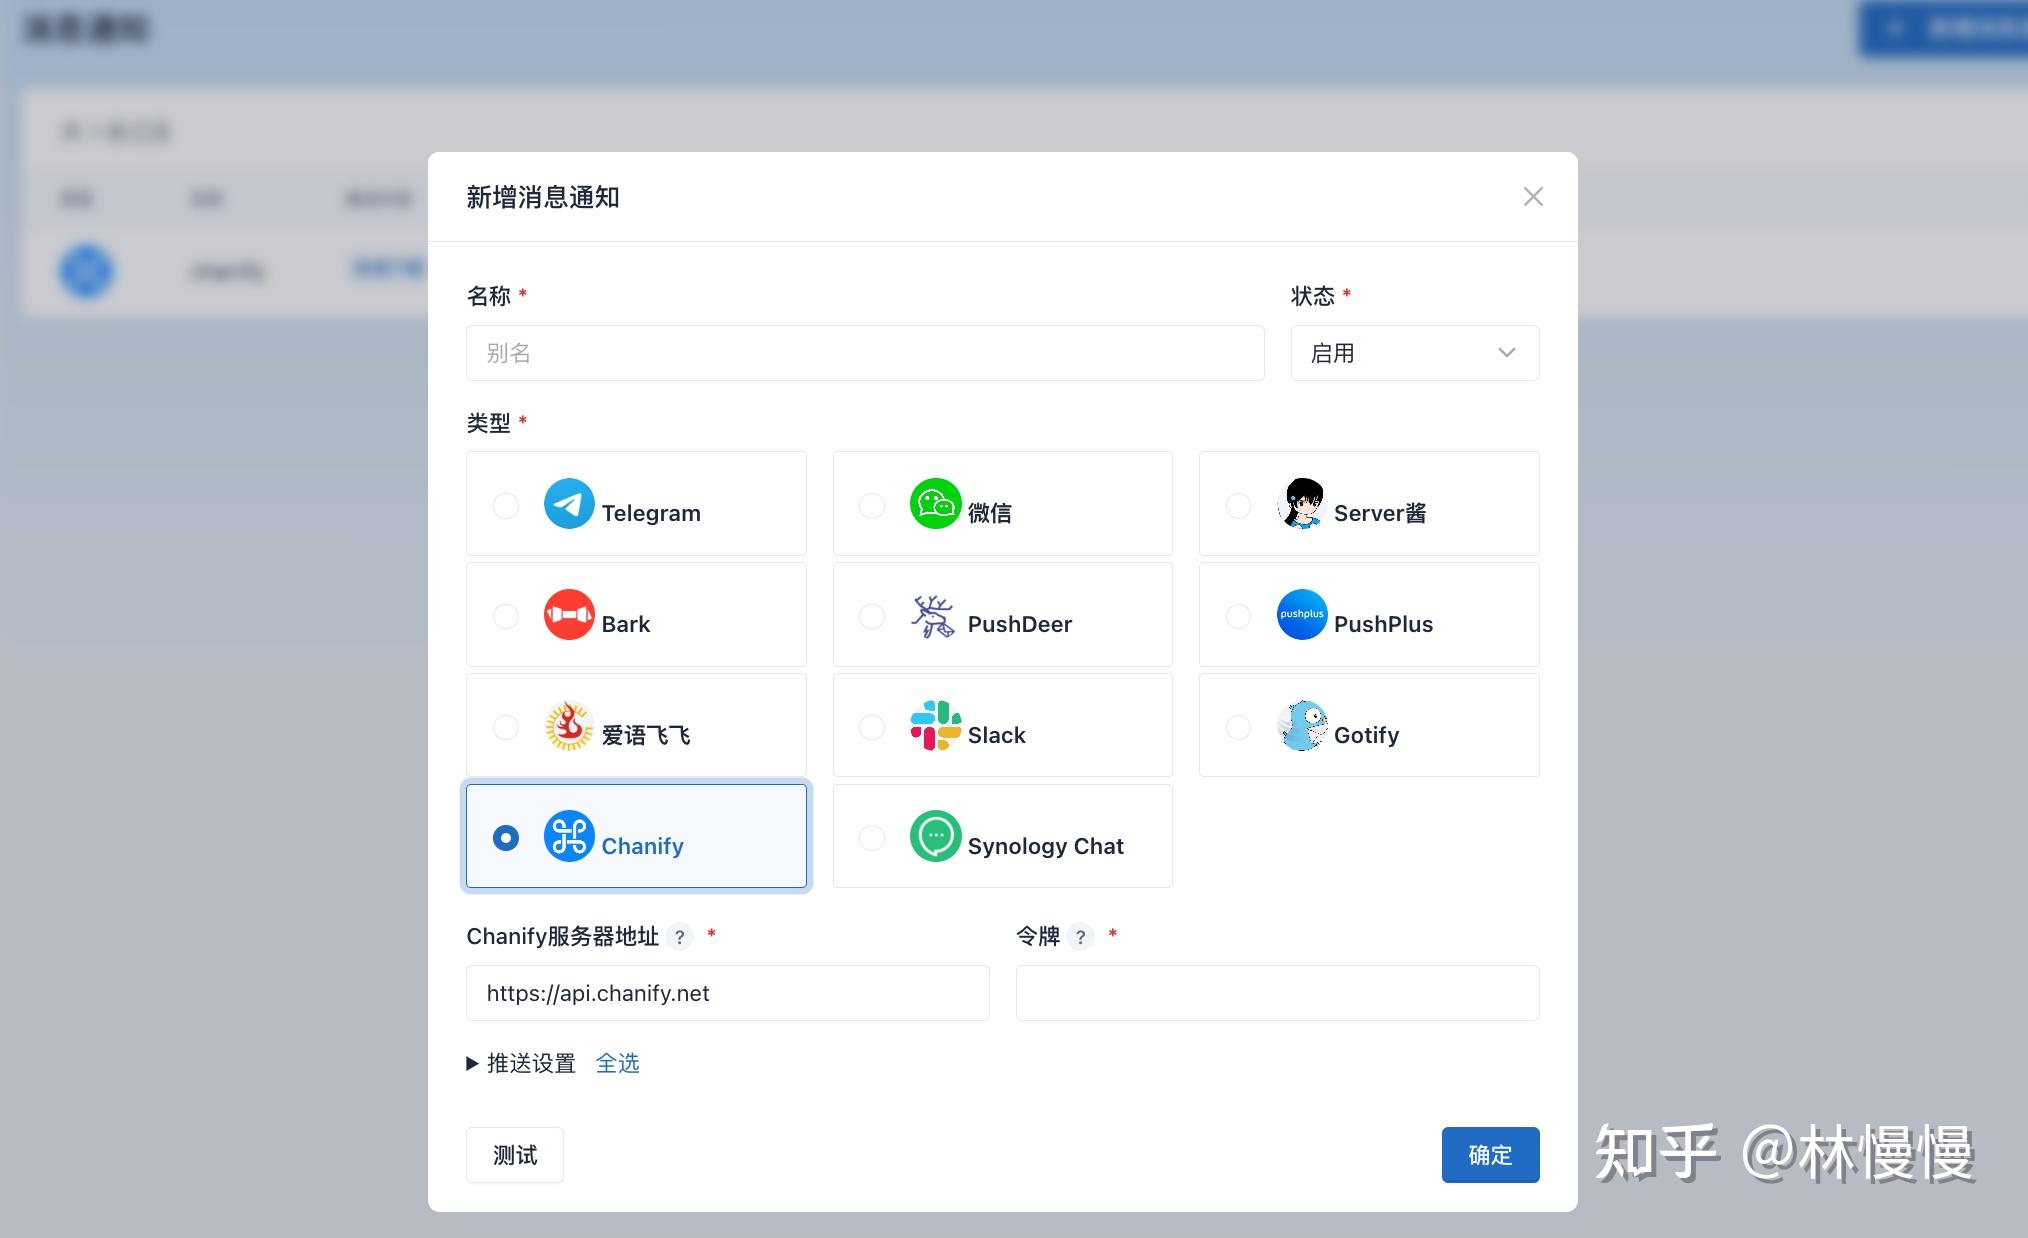Click the Gotify gopher icon

pos(1302,726)
